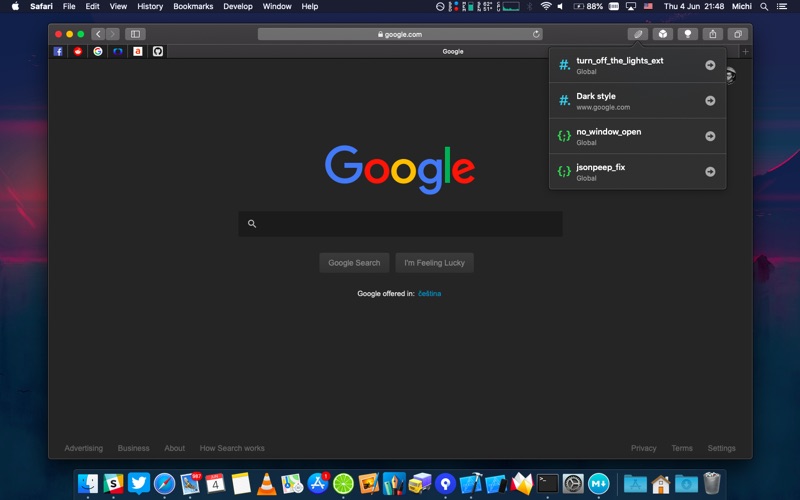
Task: Open Spotlight search in the menu bar
Action: click(x=764, y=6)
